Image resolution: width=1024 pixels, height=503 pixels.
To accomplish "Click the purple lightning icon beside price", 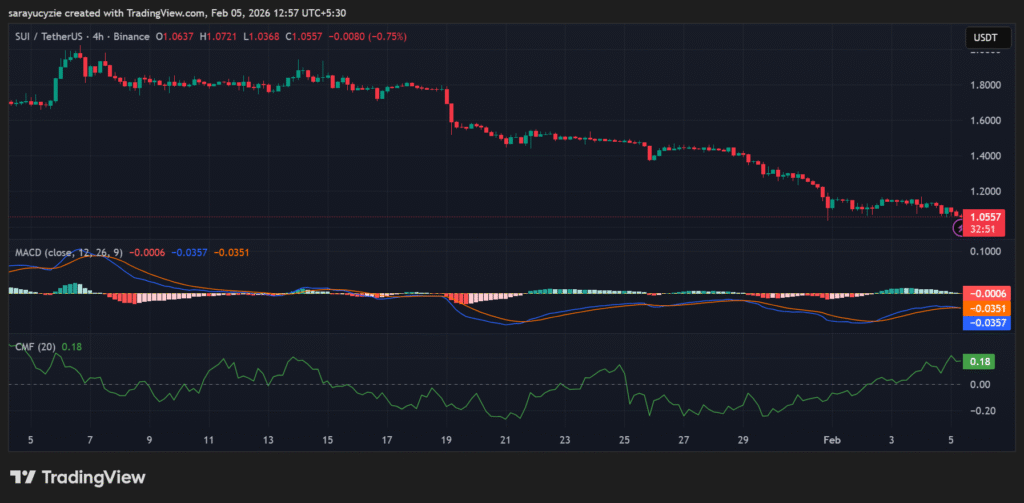I will coord(959,228).
